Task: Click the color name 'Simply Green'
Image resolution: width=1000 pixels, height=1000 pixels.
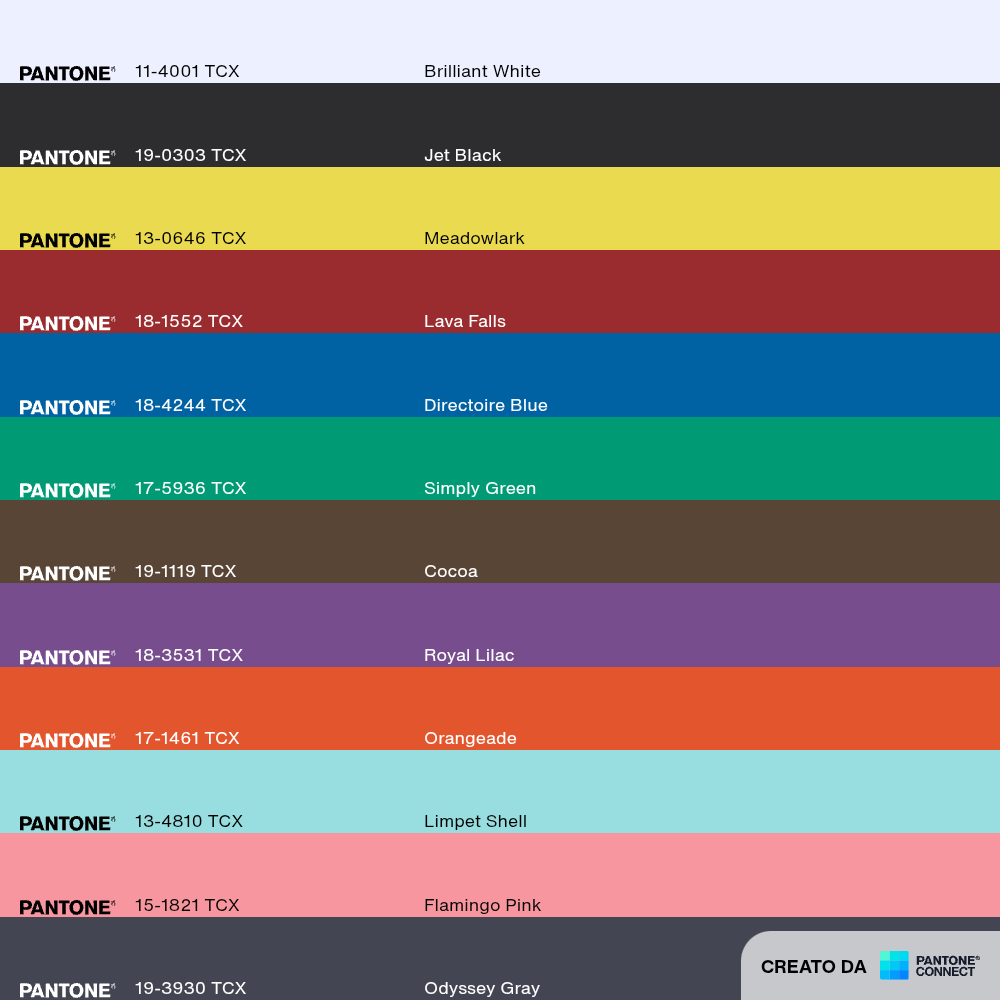Action: [480, 489]
